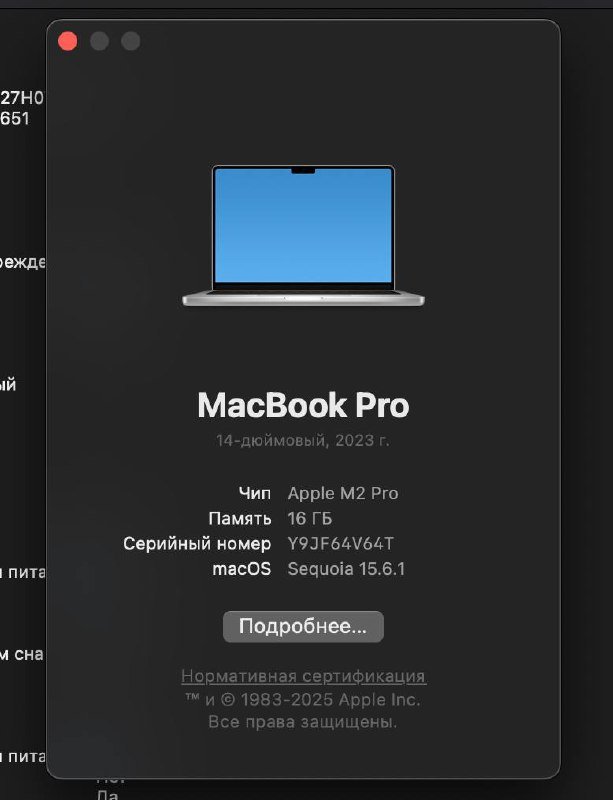Click the MacBook Pro title
This screenshot has height=800, width=613.
pos(303,406)
